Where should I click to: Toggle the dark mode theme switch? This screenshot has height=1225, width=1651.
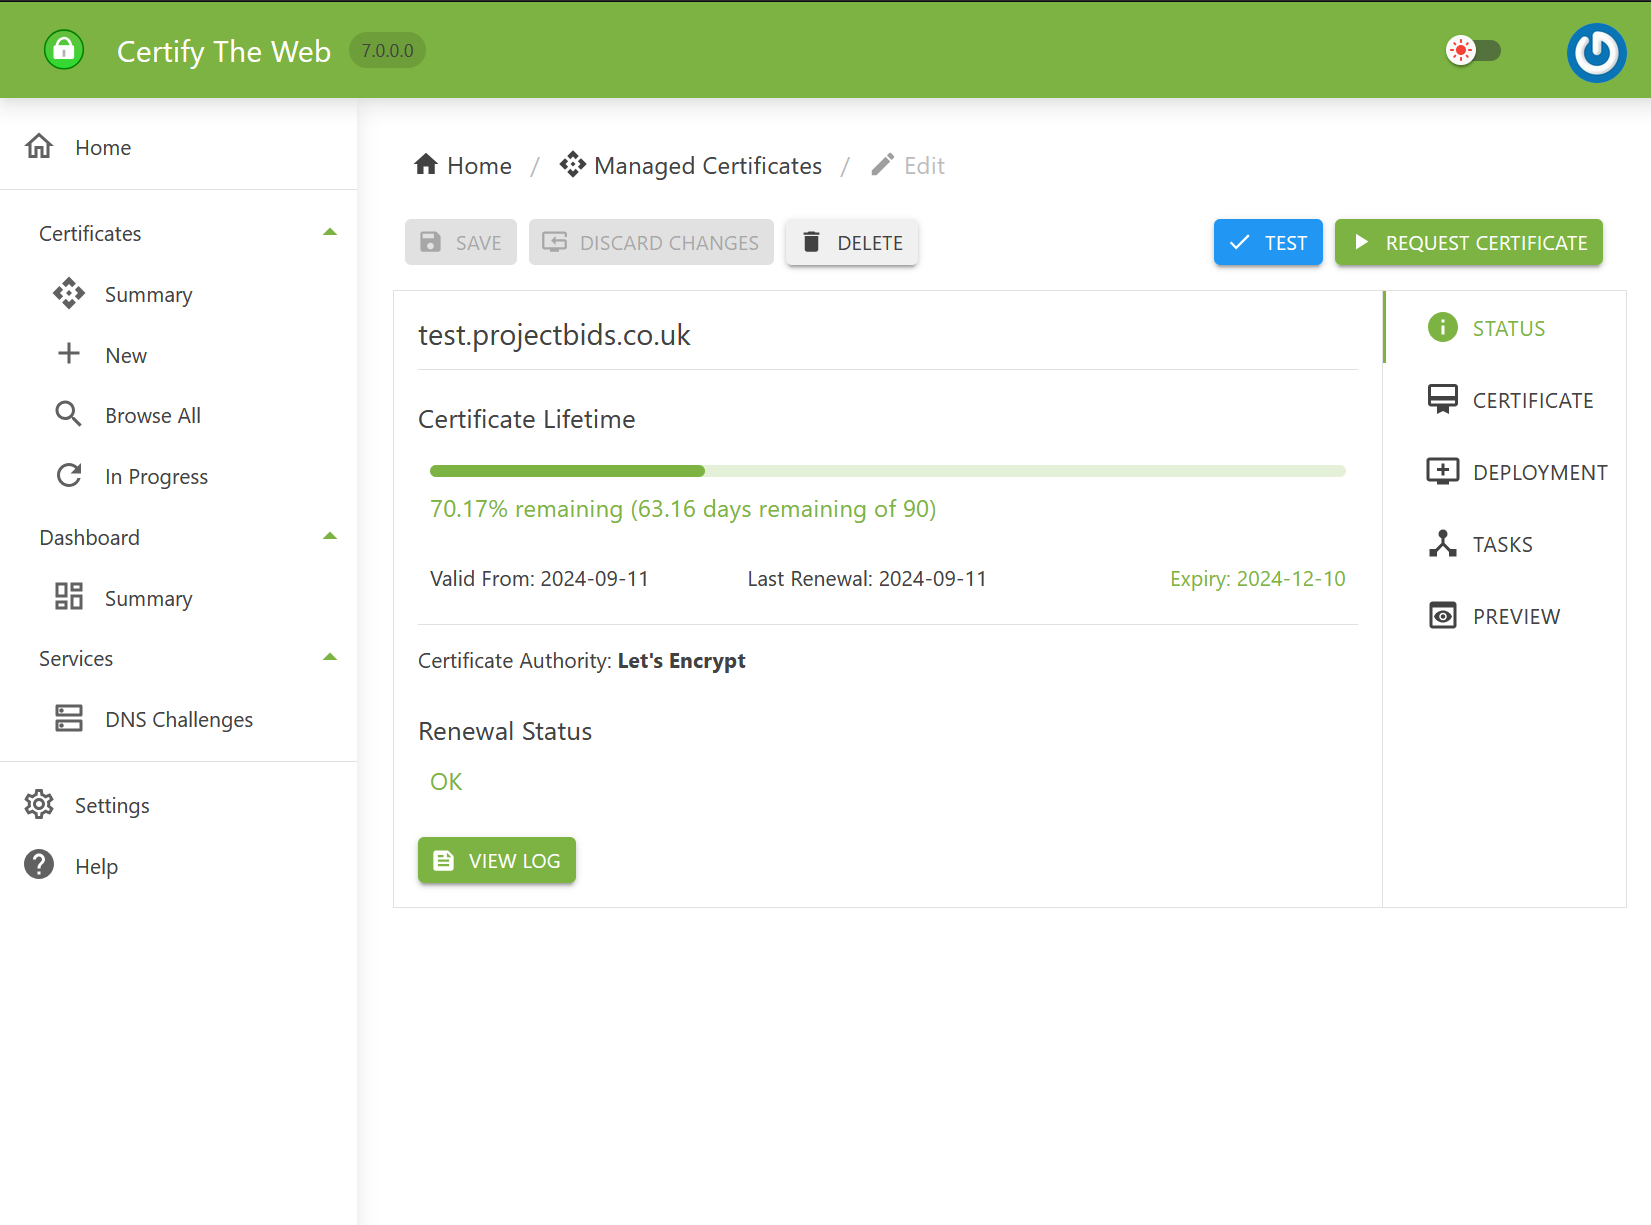click(1473, 50)
